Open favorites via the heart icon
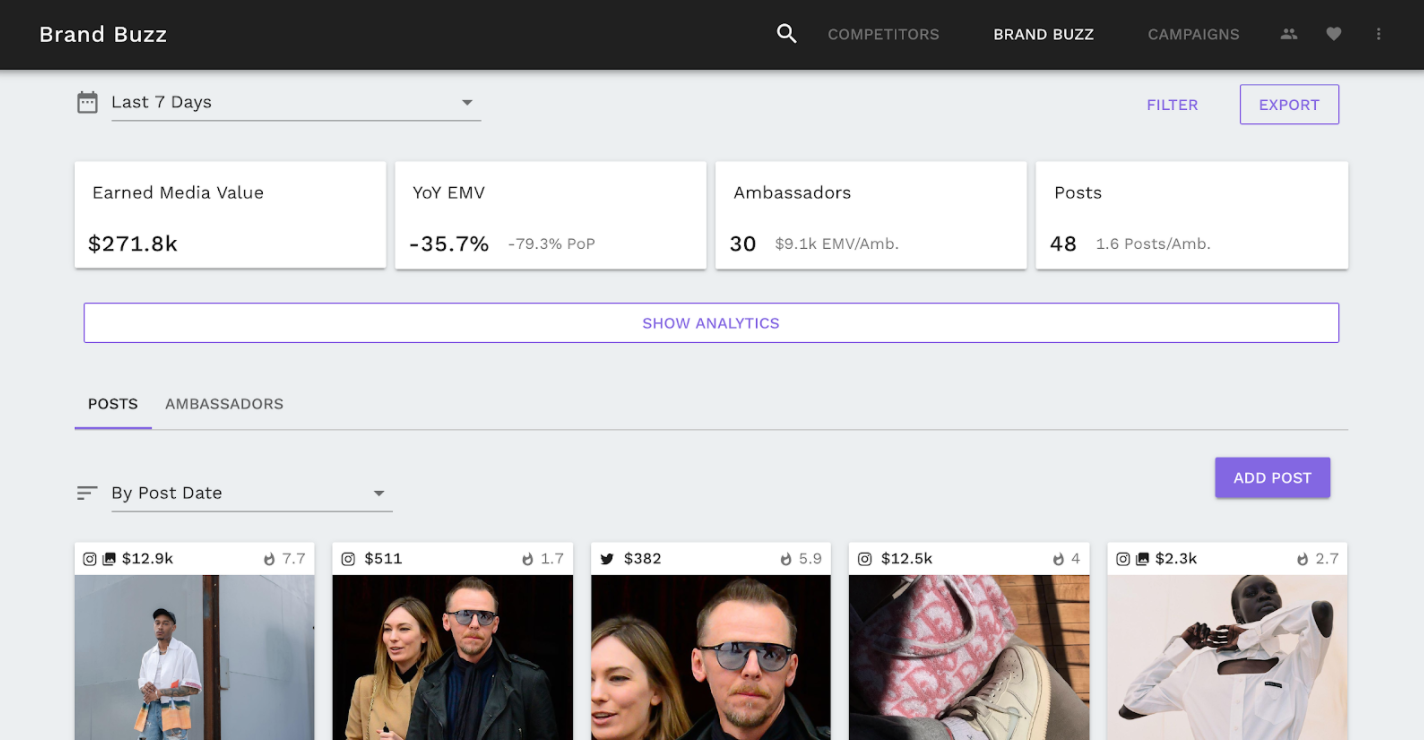The width and height of the screenshot is (1424, 740). click(x=1333, y=34)
